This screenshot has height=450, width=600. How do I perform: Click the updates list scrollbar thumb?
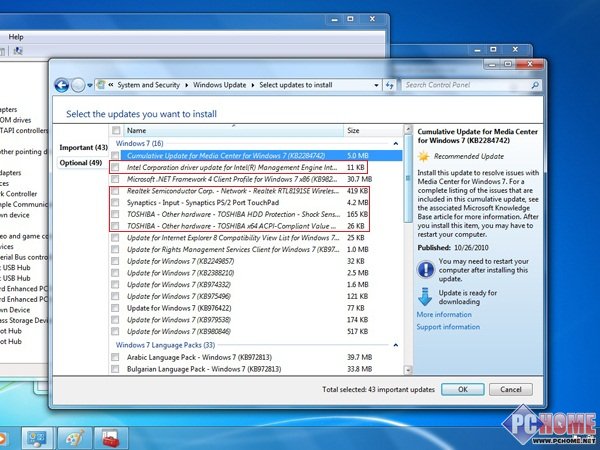(408, 178)
